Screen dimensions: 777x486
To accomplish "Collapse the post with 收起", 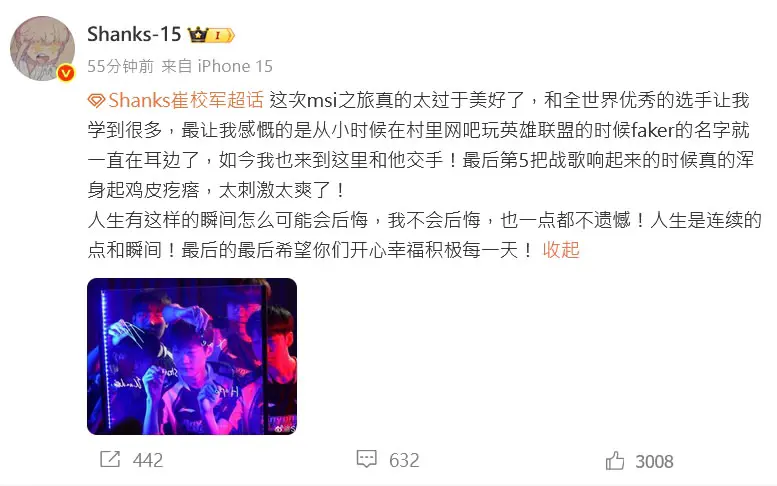I will (561, 250).
